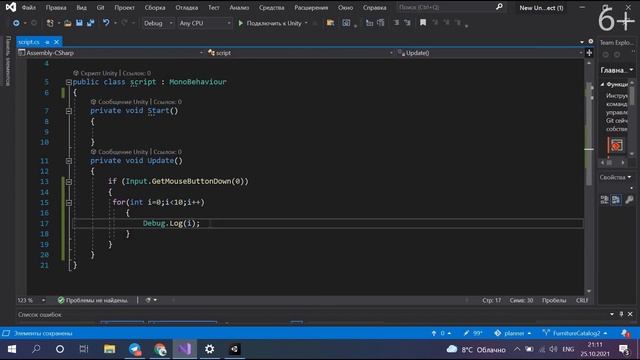Open the Правка menu
This screenshot has height=360, width=640.
coord(56,7)
